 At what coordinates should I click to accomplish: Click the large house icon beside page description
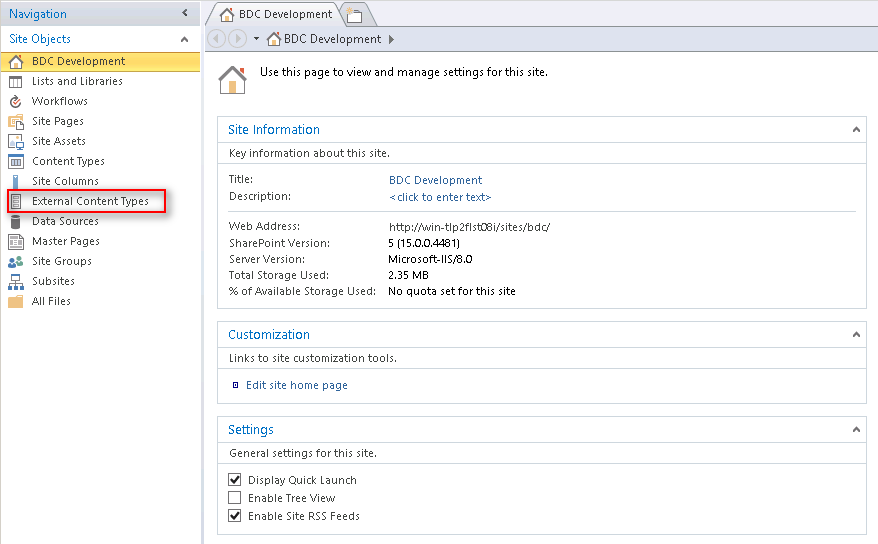click(232, 80)
